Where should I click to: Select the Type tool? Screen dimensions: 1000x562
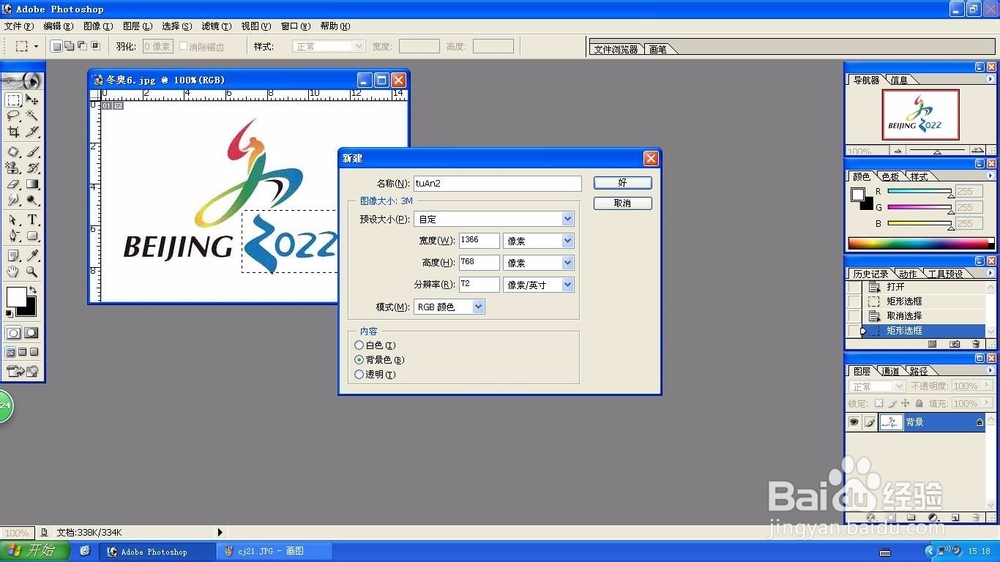[x=32, y=220]
